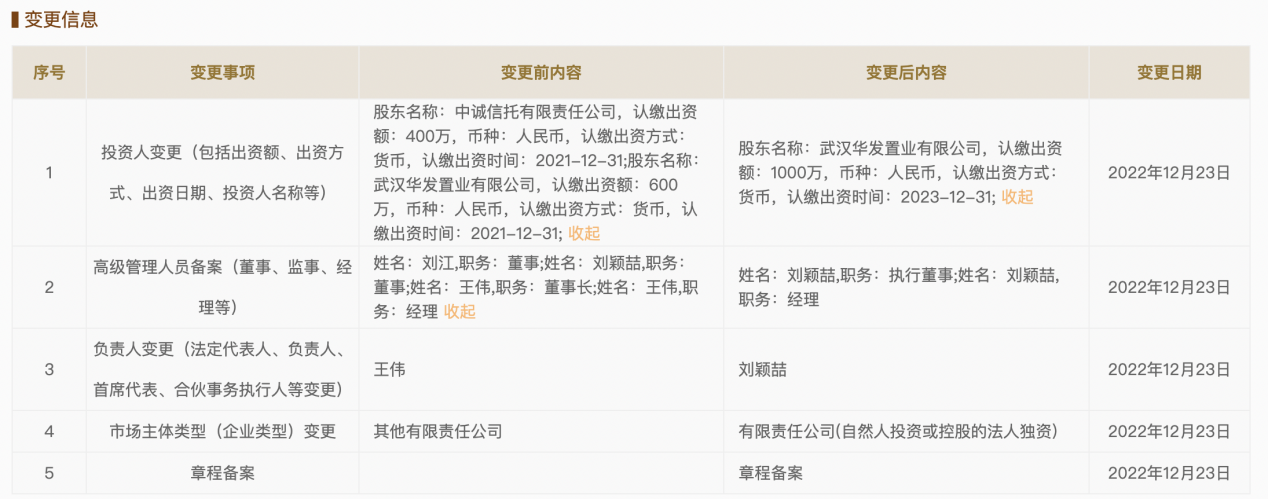Click the 变更信息 section heading
Image resolution: width=1268 pixels, height=499 pixels.
(x=61, y=20)
